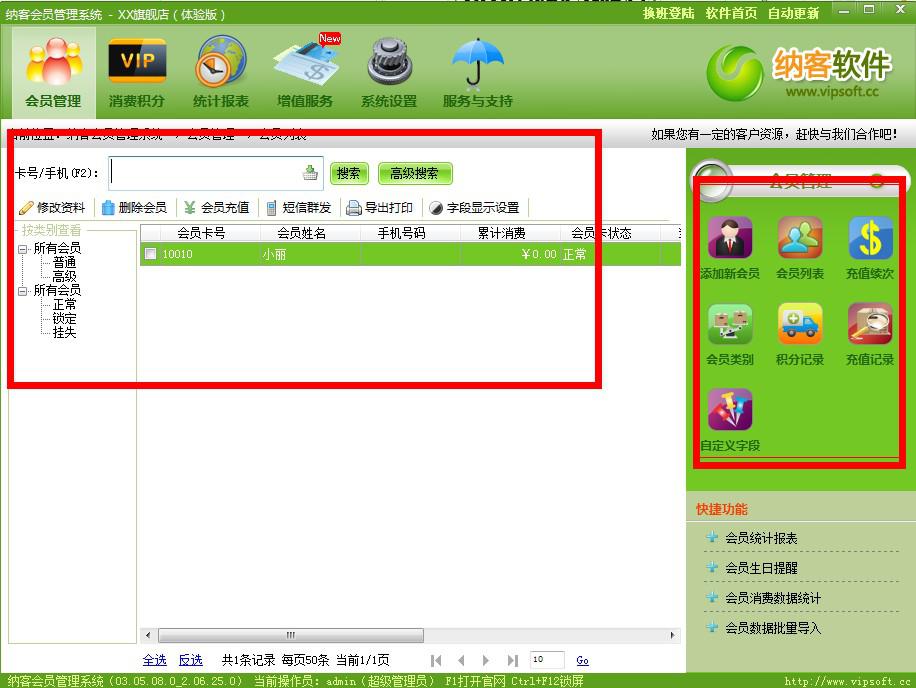
Task: Click the 高级搜索 button
Action: click(415, 174)
